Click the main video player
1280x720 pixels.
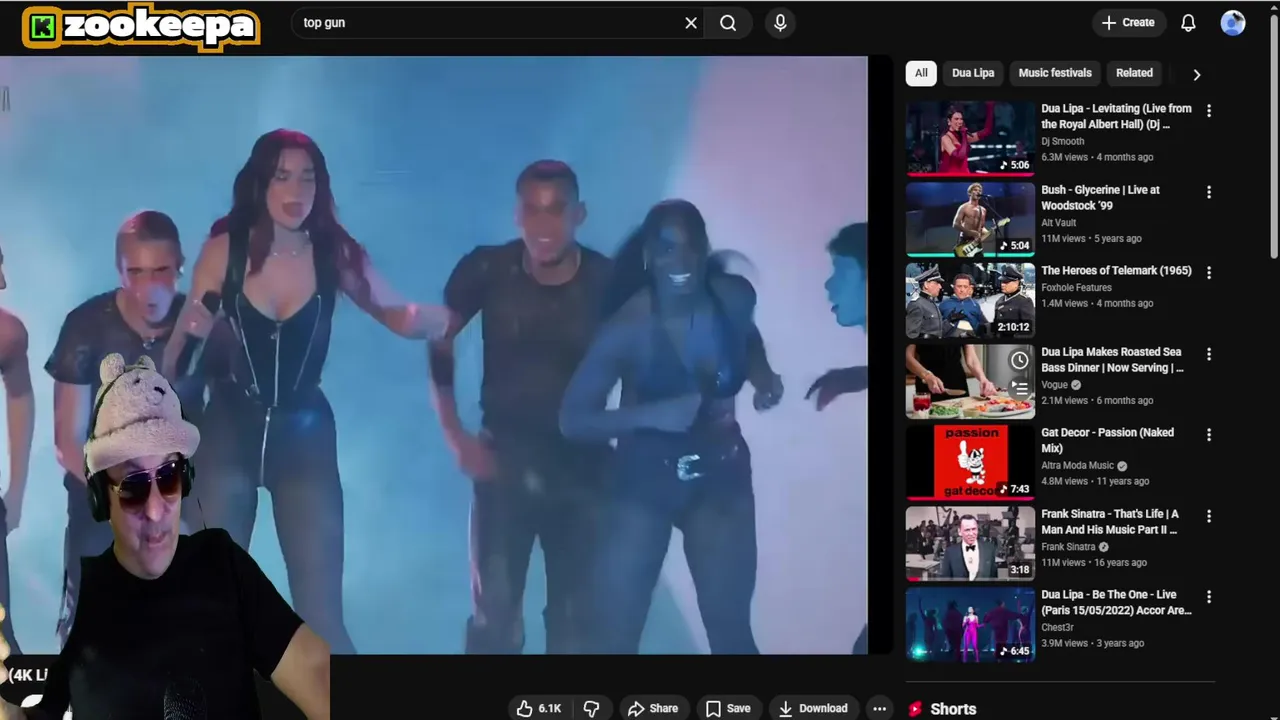click(434, 355)
